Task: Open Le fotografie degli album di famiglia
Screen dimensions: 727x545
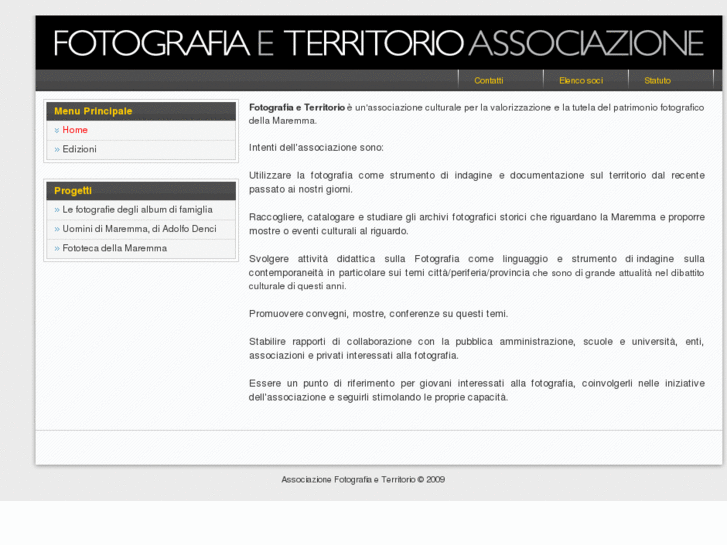Action: coord(137,210)
